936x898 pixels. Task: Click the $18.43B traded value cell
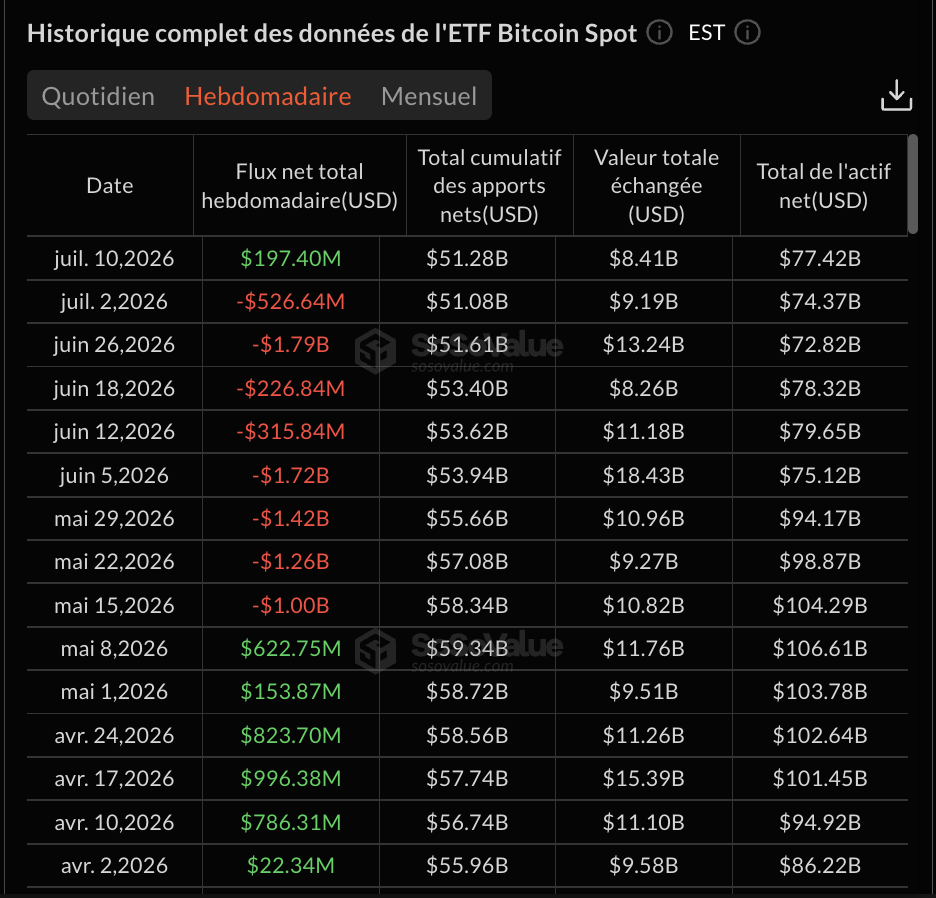coord(644,476)
